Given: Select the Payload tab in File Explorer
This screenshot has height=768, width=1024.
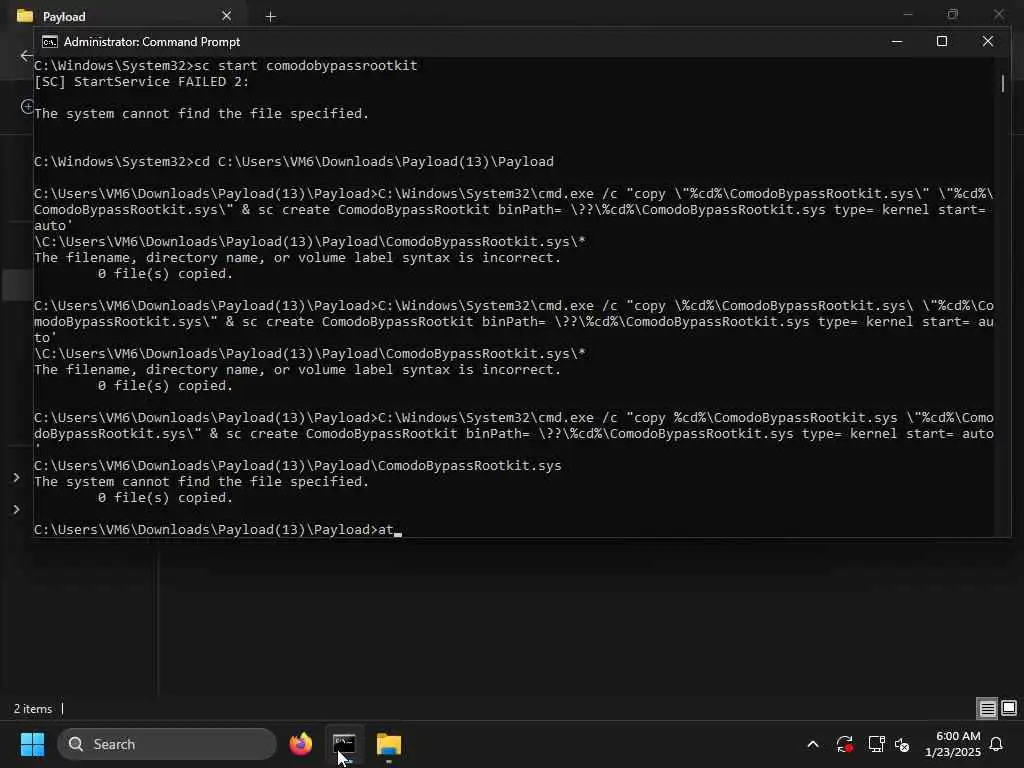Looking at the screenshot, I should coord(124,16).
